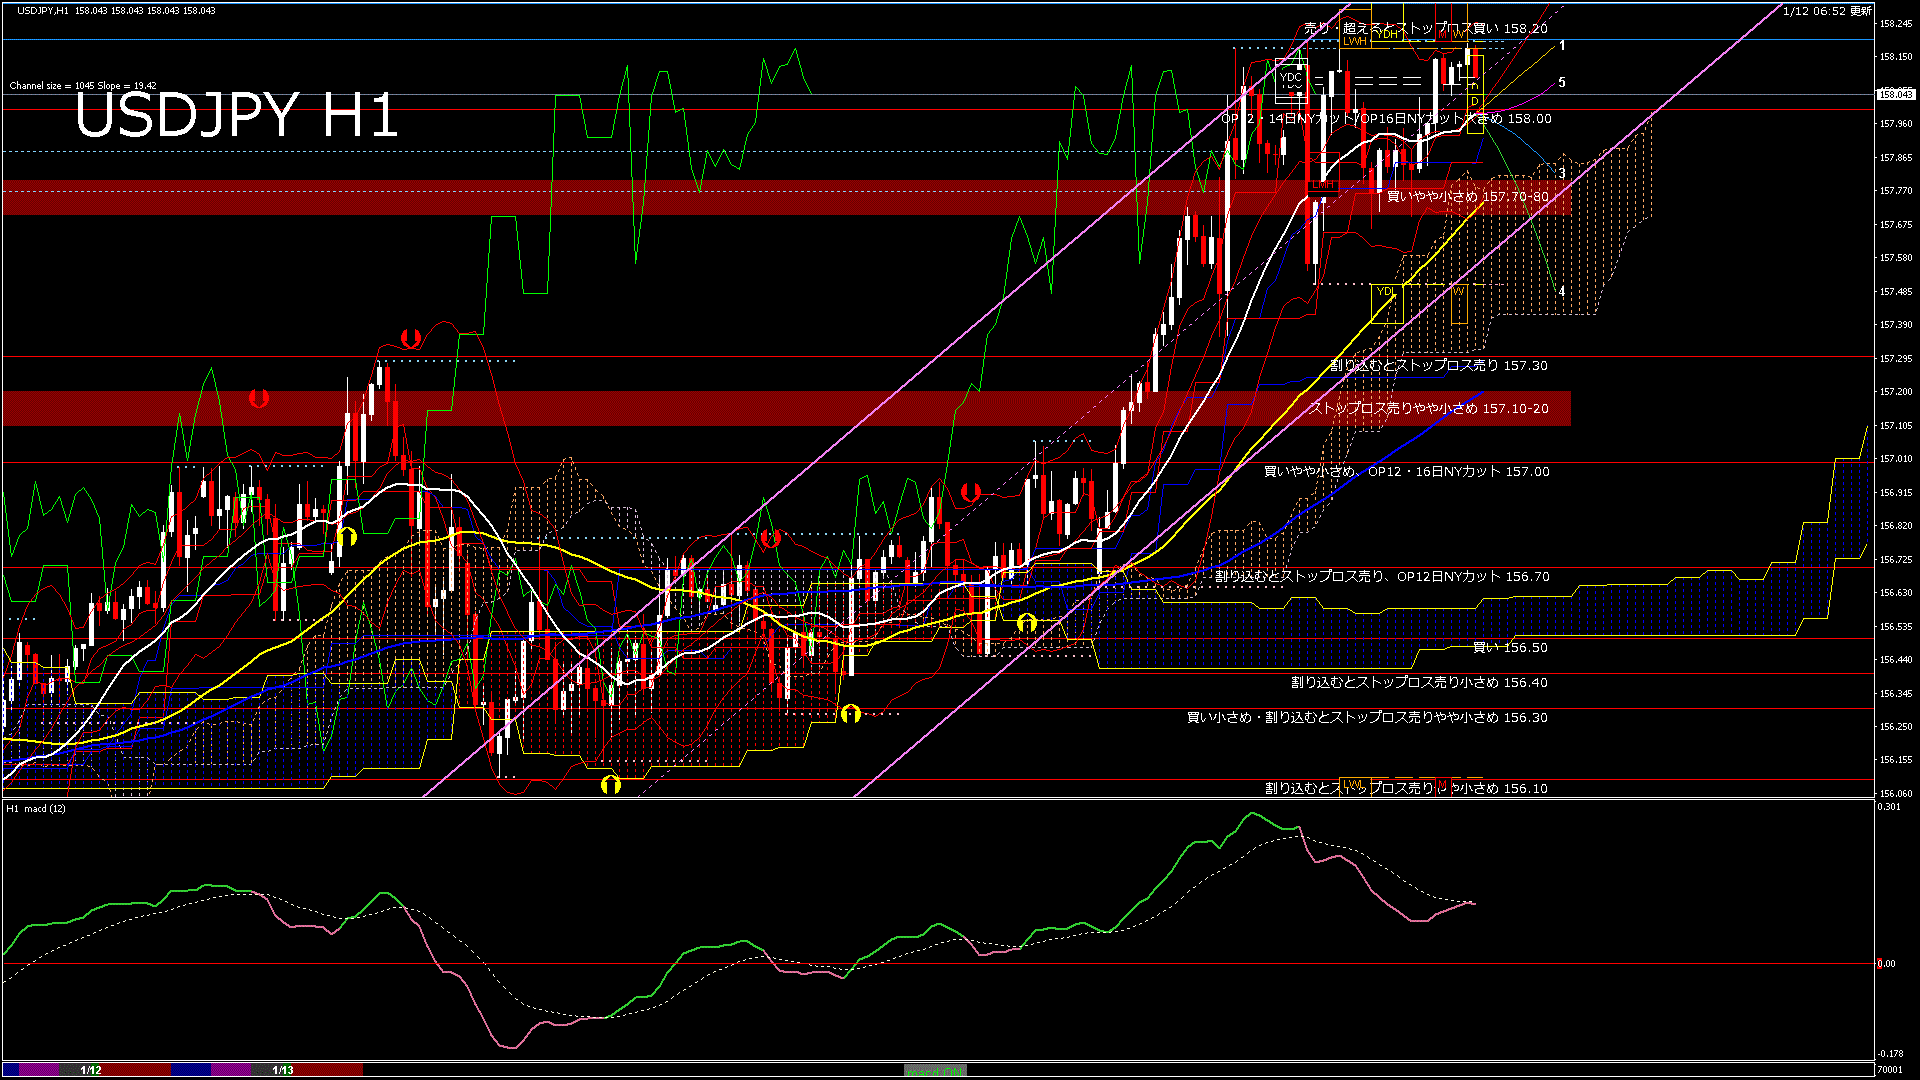This screenshot has height=1080, width=1920.
Task: Select the 割り込むとストップロス売り 157.30 label
Action: point(1438,366)
